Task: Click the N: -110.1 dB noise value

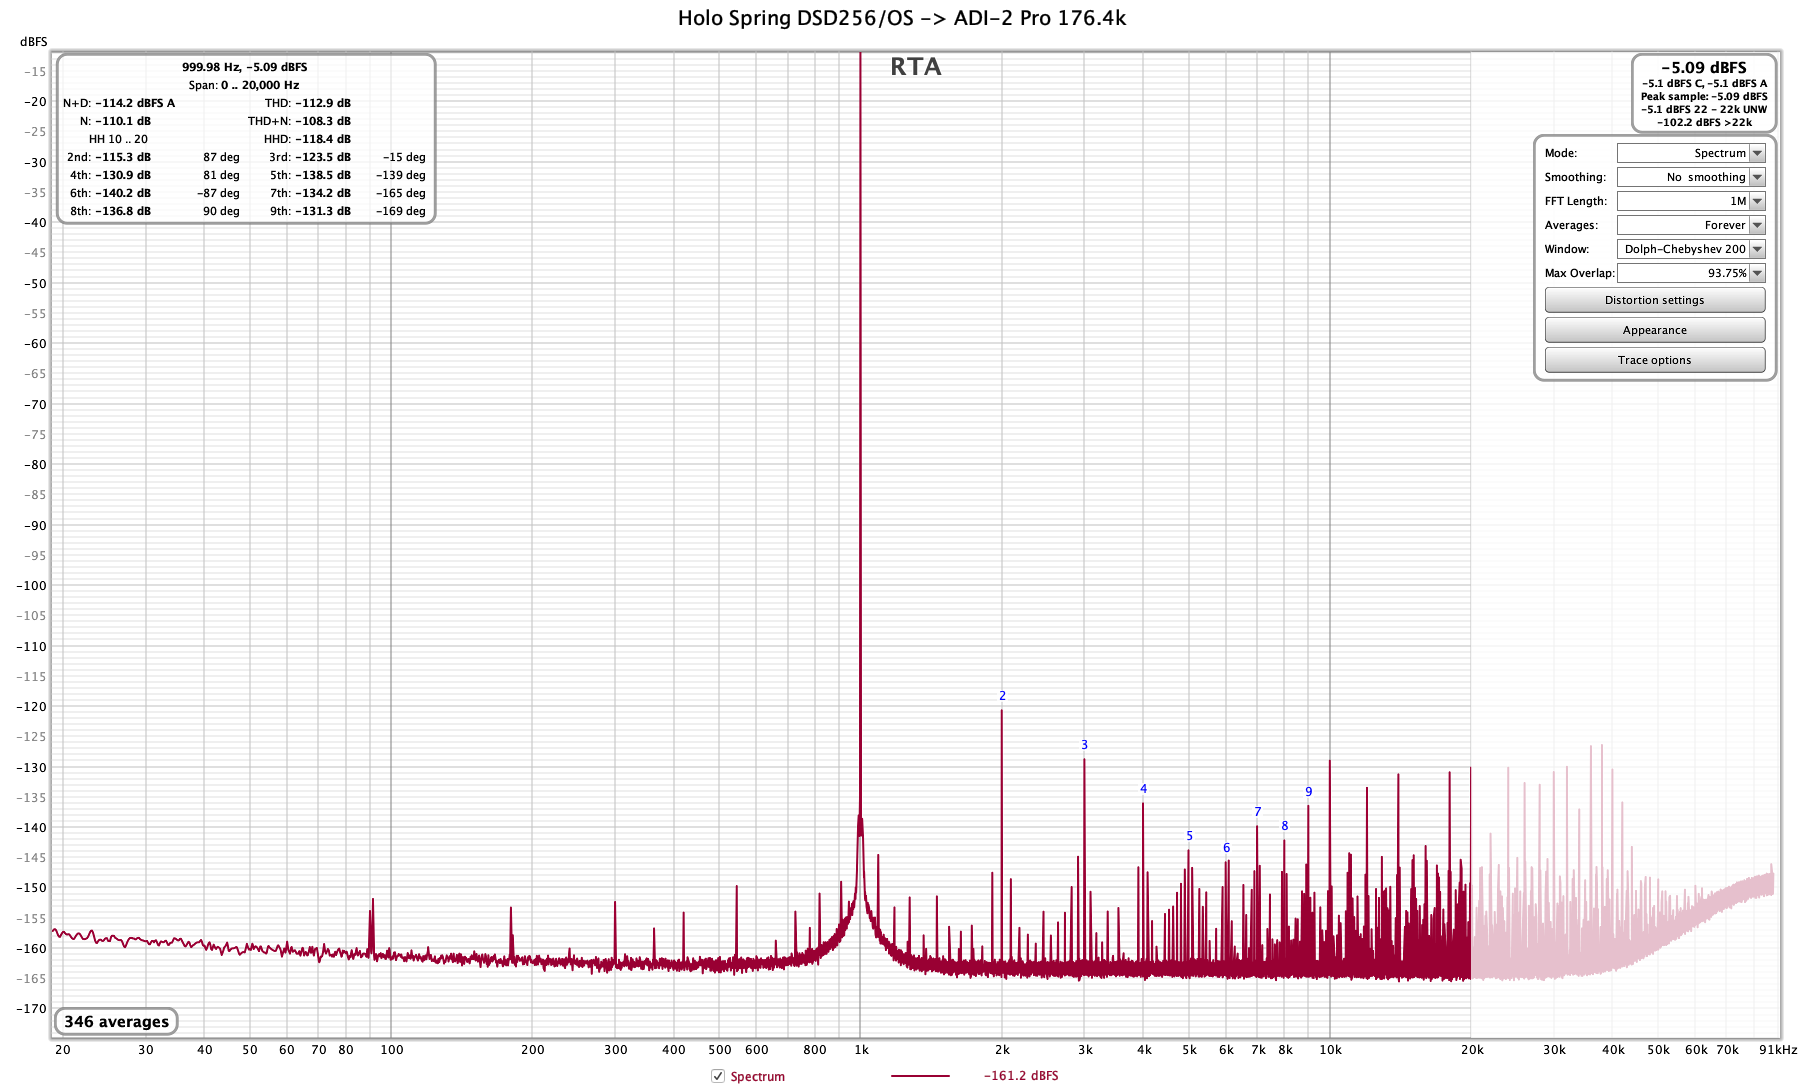Action: click(115, 121)
